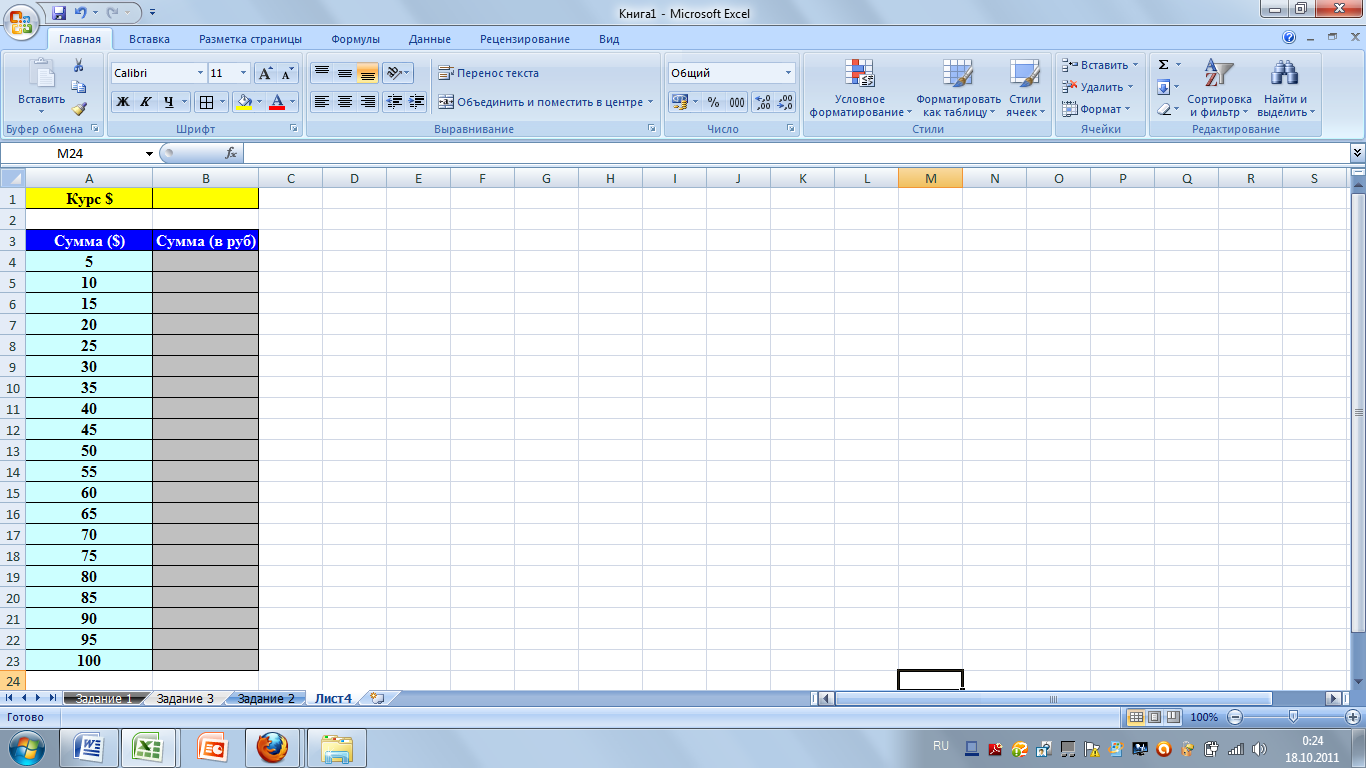The height and width of the screenshot is (768, 1366).
Task: Click Удалить button in Ячейки group
Action: coord(1097,87)
